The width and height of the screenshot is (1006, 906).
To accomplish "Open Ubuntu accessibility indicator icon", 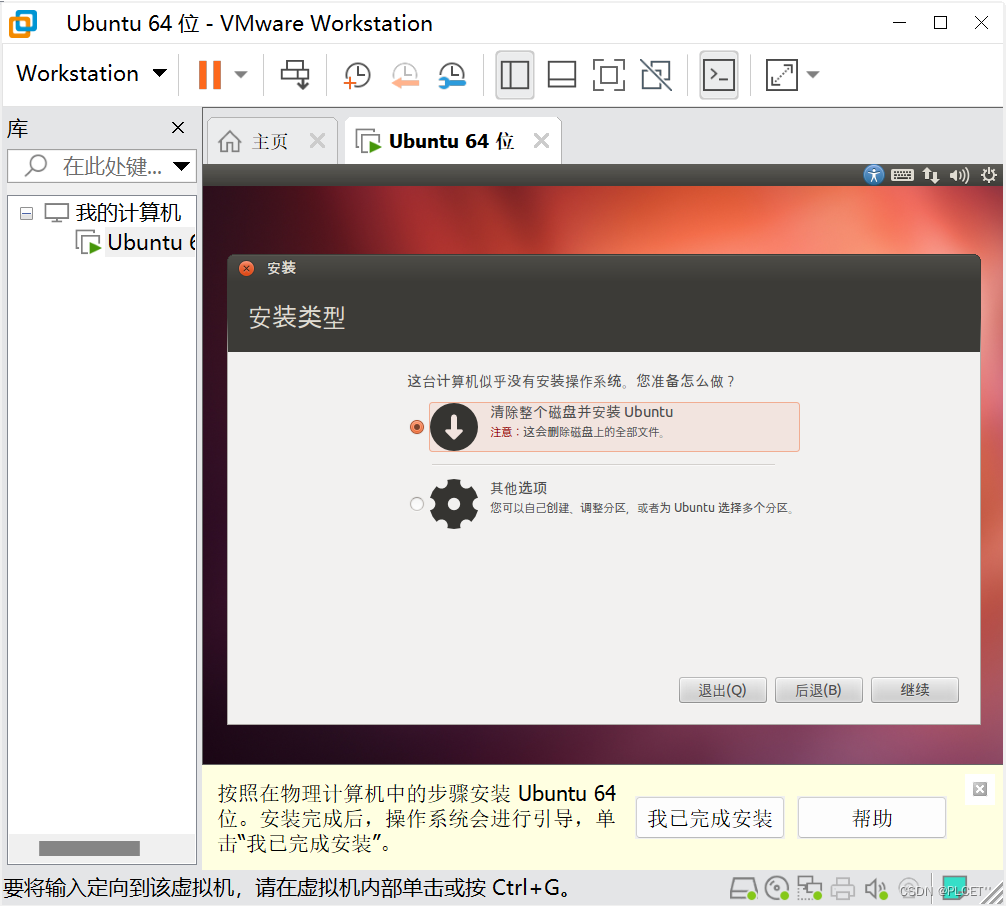I will [x=873, y=175].
